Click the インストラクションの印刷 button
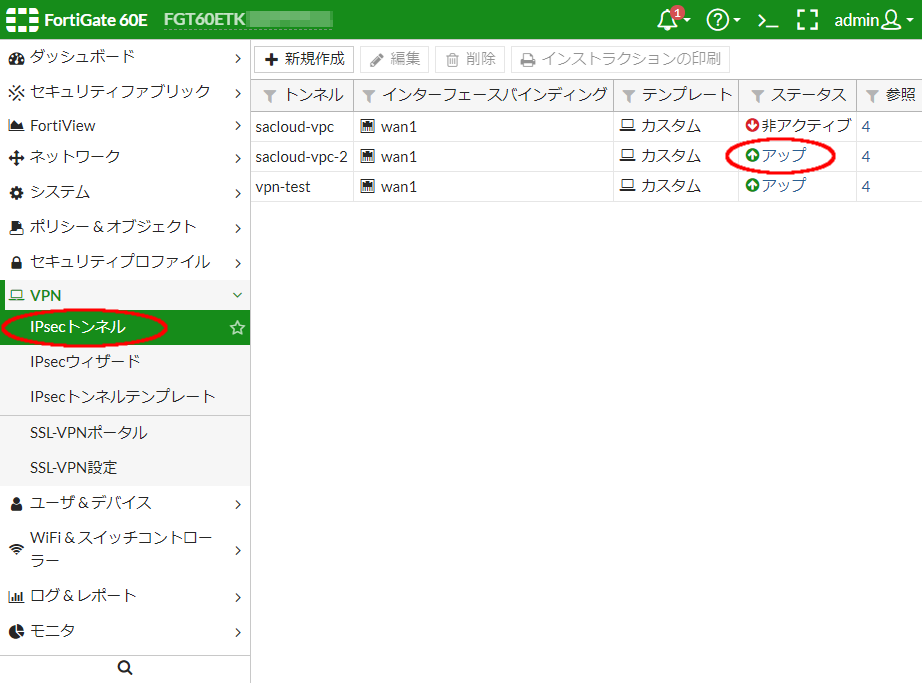 coord(620,59)
